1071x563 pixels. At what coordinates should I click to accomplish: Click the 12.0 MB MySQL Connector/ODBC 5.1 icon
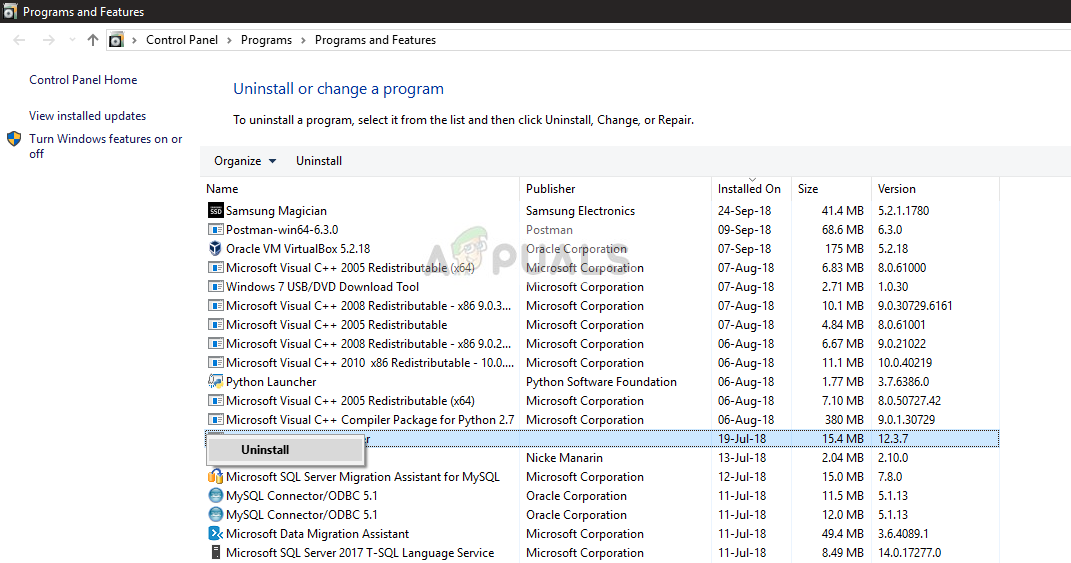point(215,514)
